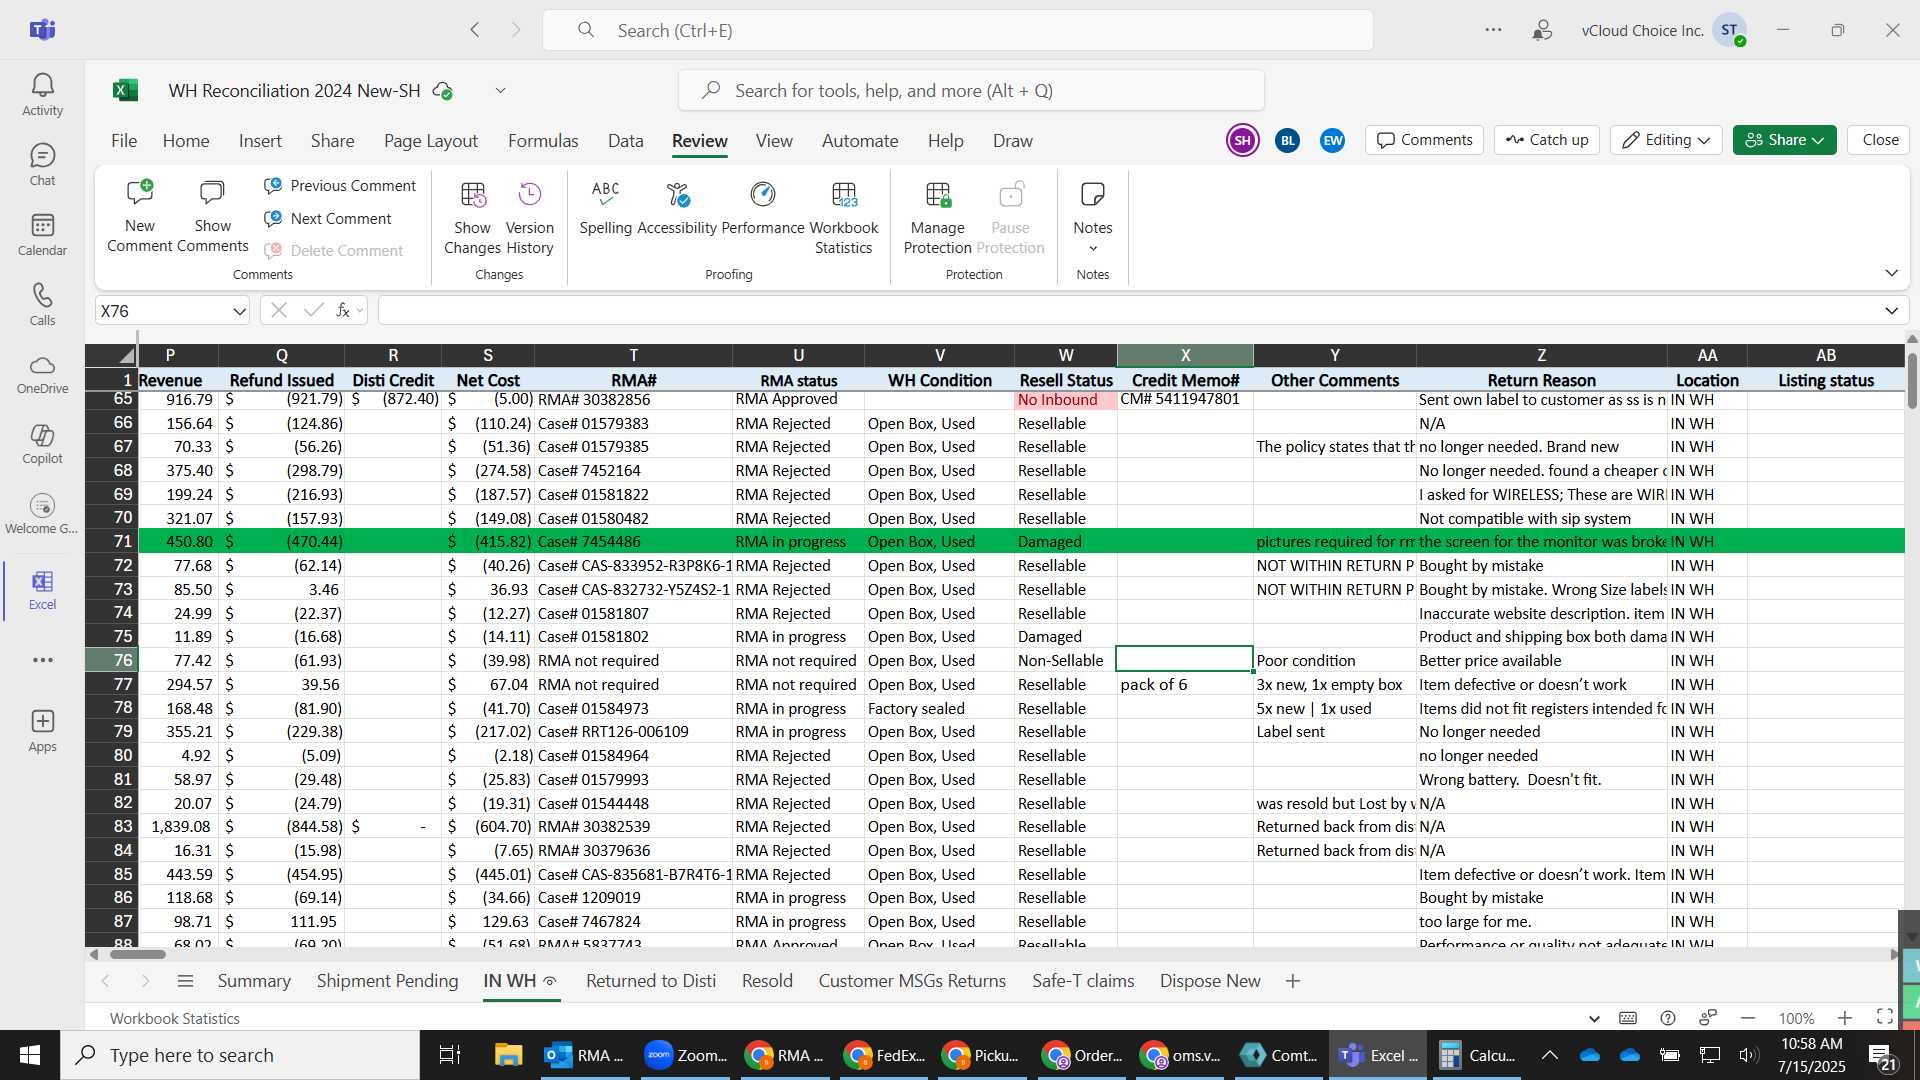Click the EW collaborator avatar

1332,140
